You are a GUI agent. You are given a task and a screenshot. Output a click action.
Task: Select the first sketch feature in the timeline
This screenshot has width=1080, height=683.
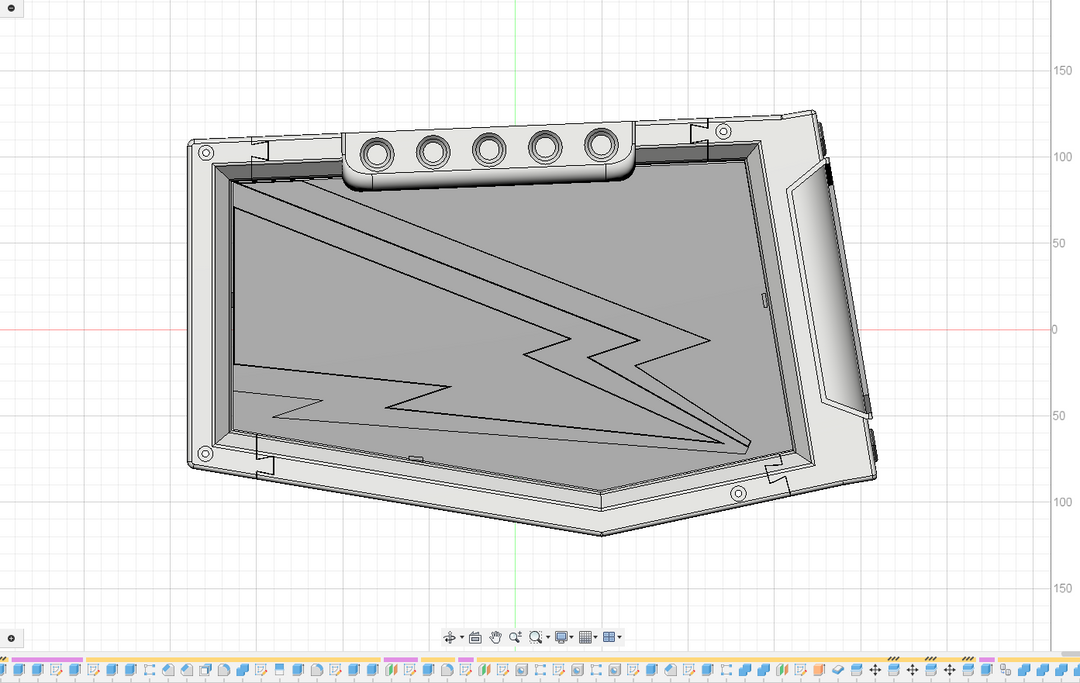pos(57,669)
